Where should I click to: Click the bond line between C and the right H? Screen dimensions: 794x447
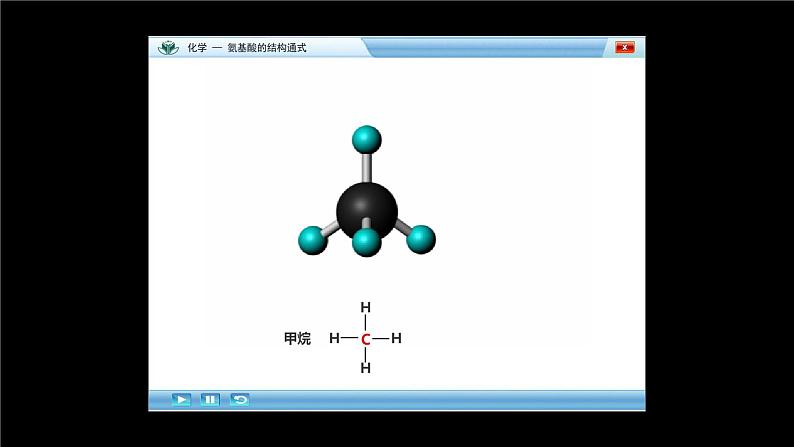click(x=381, y=339)
